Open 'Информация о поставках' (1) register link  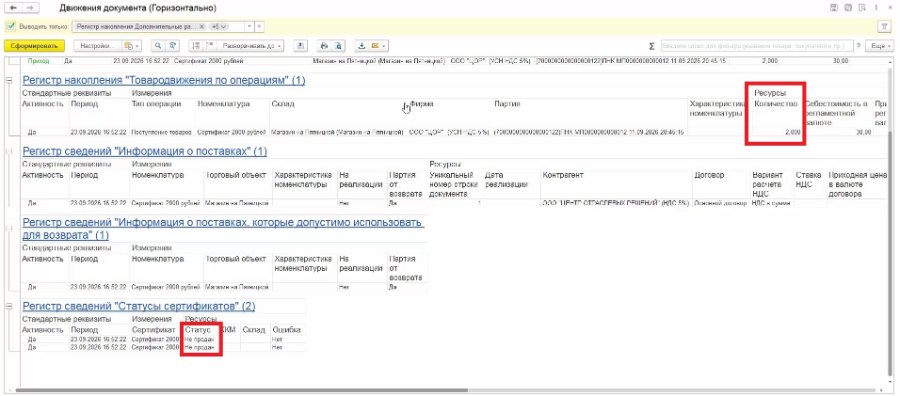[x=145, y=152]
